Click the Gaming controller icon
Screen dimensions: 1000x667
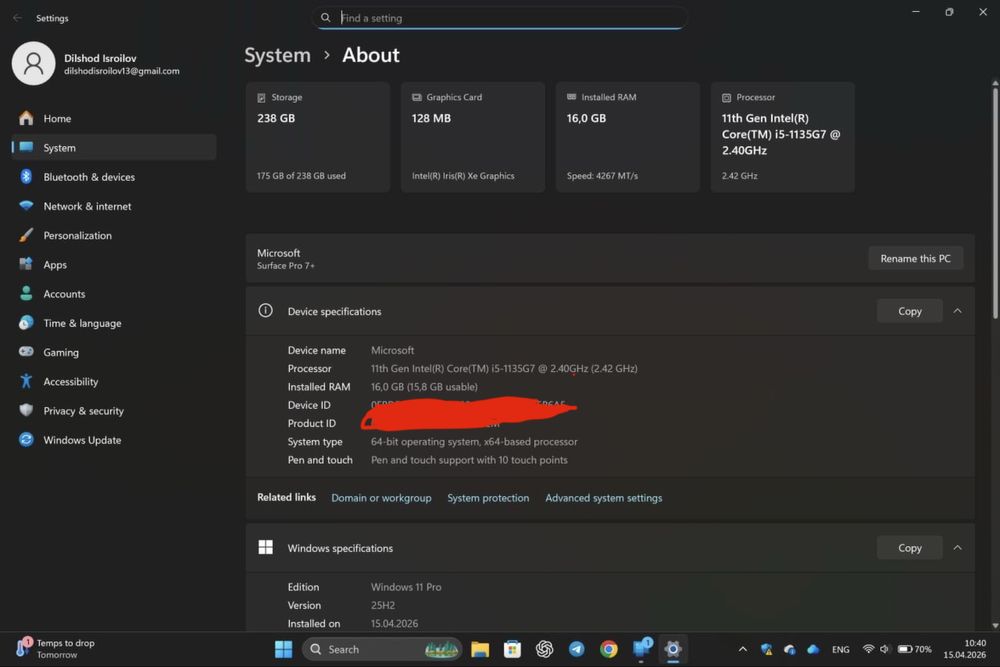pos(26,352)
